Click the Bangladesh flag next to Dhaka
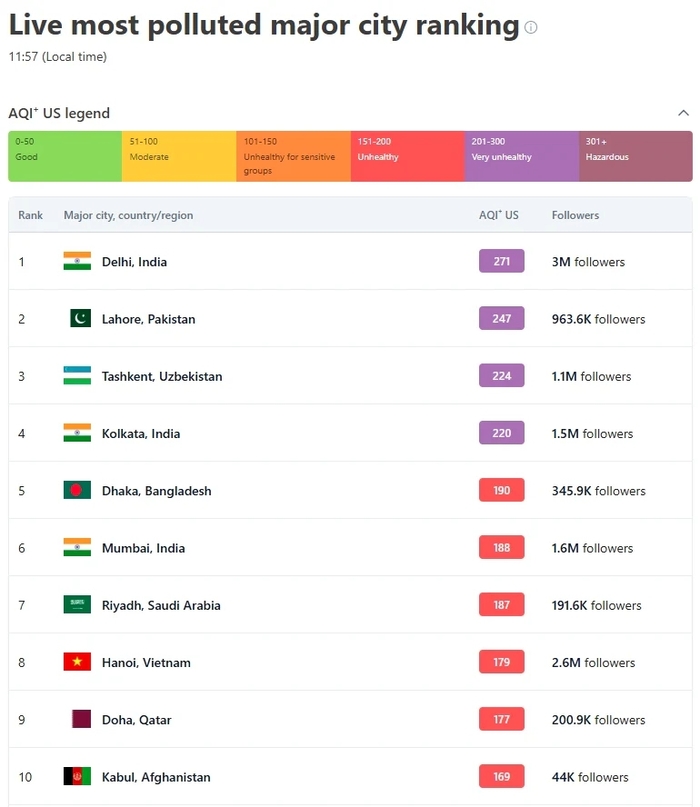Viewport: 700px width, 807px height. [x=77, y=490]
